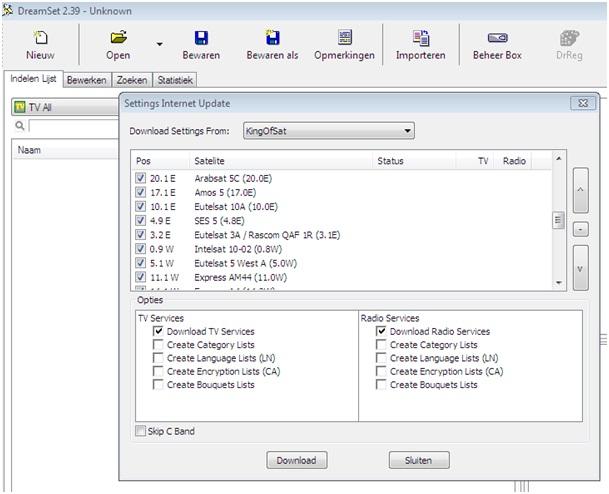Enable TV Create Encryption Lists (CA)
The width and height of the screenshot is (609, 494).
tap(158, 371)
